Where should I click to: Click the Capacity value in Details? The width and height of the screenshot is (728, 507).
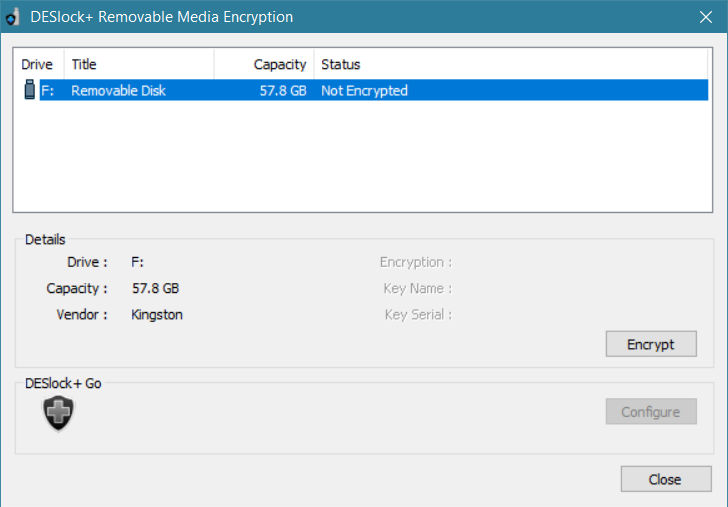(155, 288)
